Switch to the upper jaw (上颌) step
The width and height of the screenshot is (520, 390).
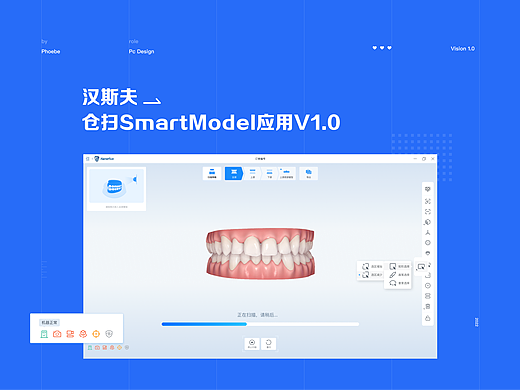[x=253, y=173]
